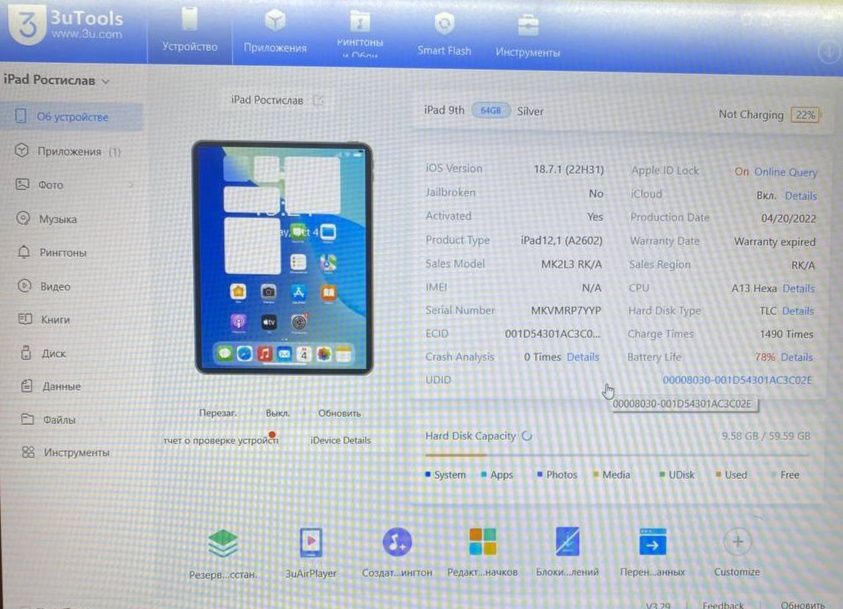
Task: Click the download arrow icon in the header
Action: pyautogui.click(x=828, y=52)
